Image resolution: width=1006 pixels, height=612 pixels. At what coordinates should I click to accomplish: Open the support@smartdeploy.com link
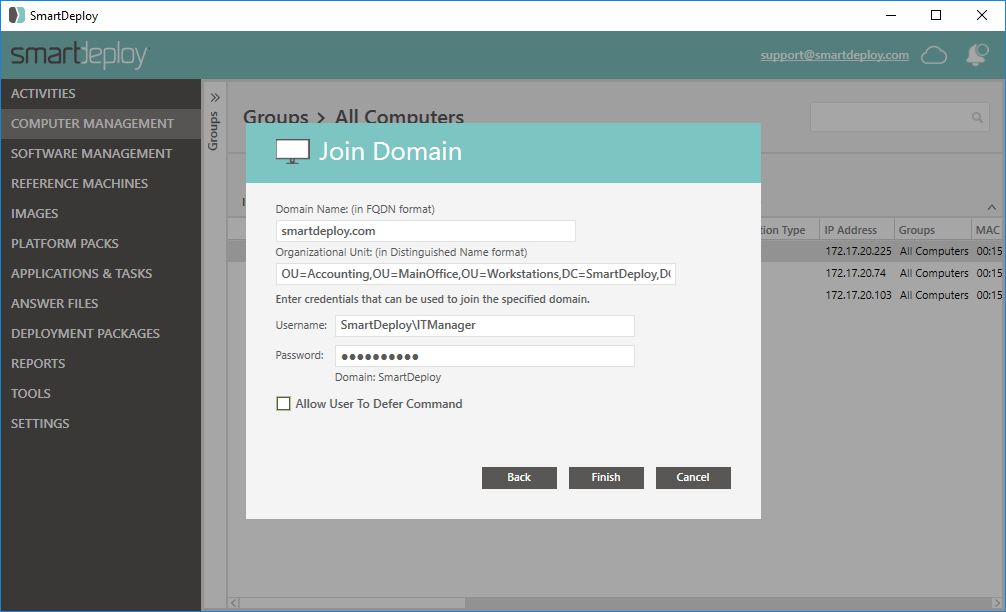(834, 56)
